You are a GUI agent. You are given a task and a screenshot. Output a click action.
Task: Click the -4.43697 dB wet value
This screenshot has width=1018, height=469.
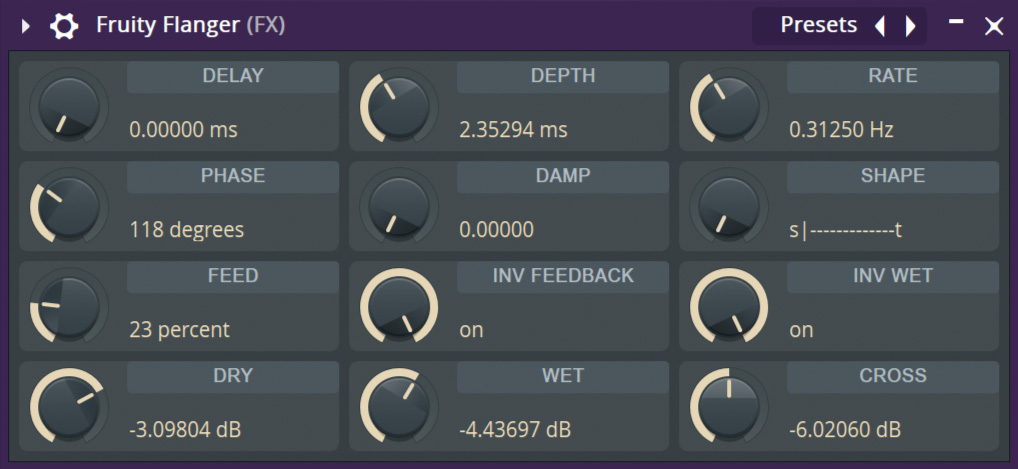click(515, 430)
